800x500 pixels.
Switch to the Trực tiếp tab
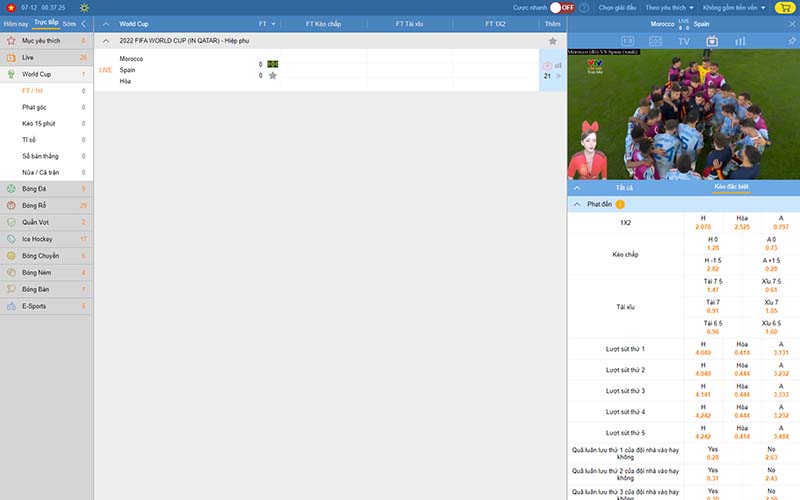(46, 22)
